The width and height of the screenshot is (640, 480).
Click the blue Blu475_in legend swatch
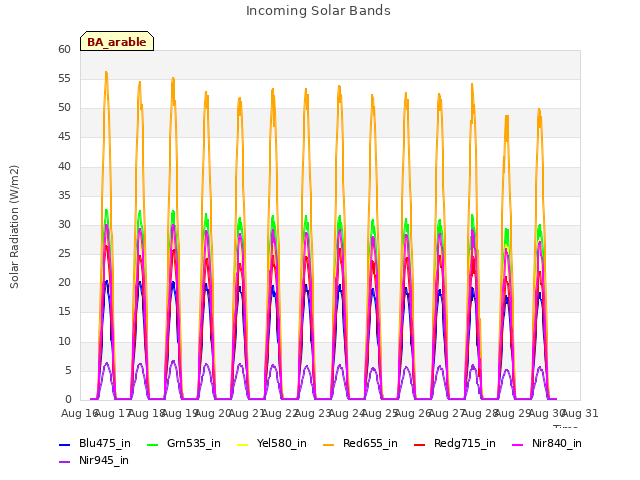[65, 445]
